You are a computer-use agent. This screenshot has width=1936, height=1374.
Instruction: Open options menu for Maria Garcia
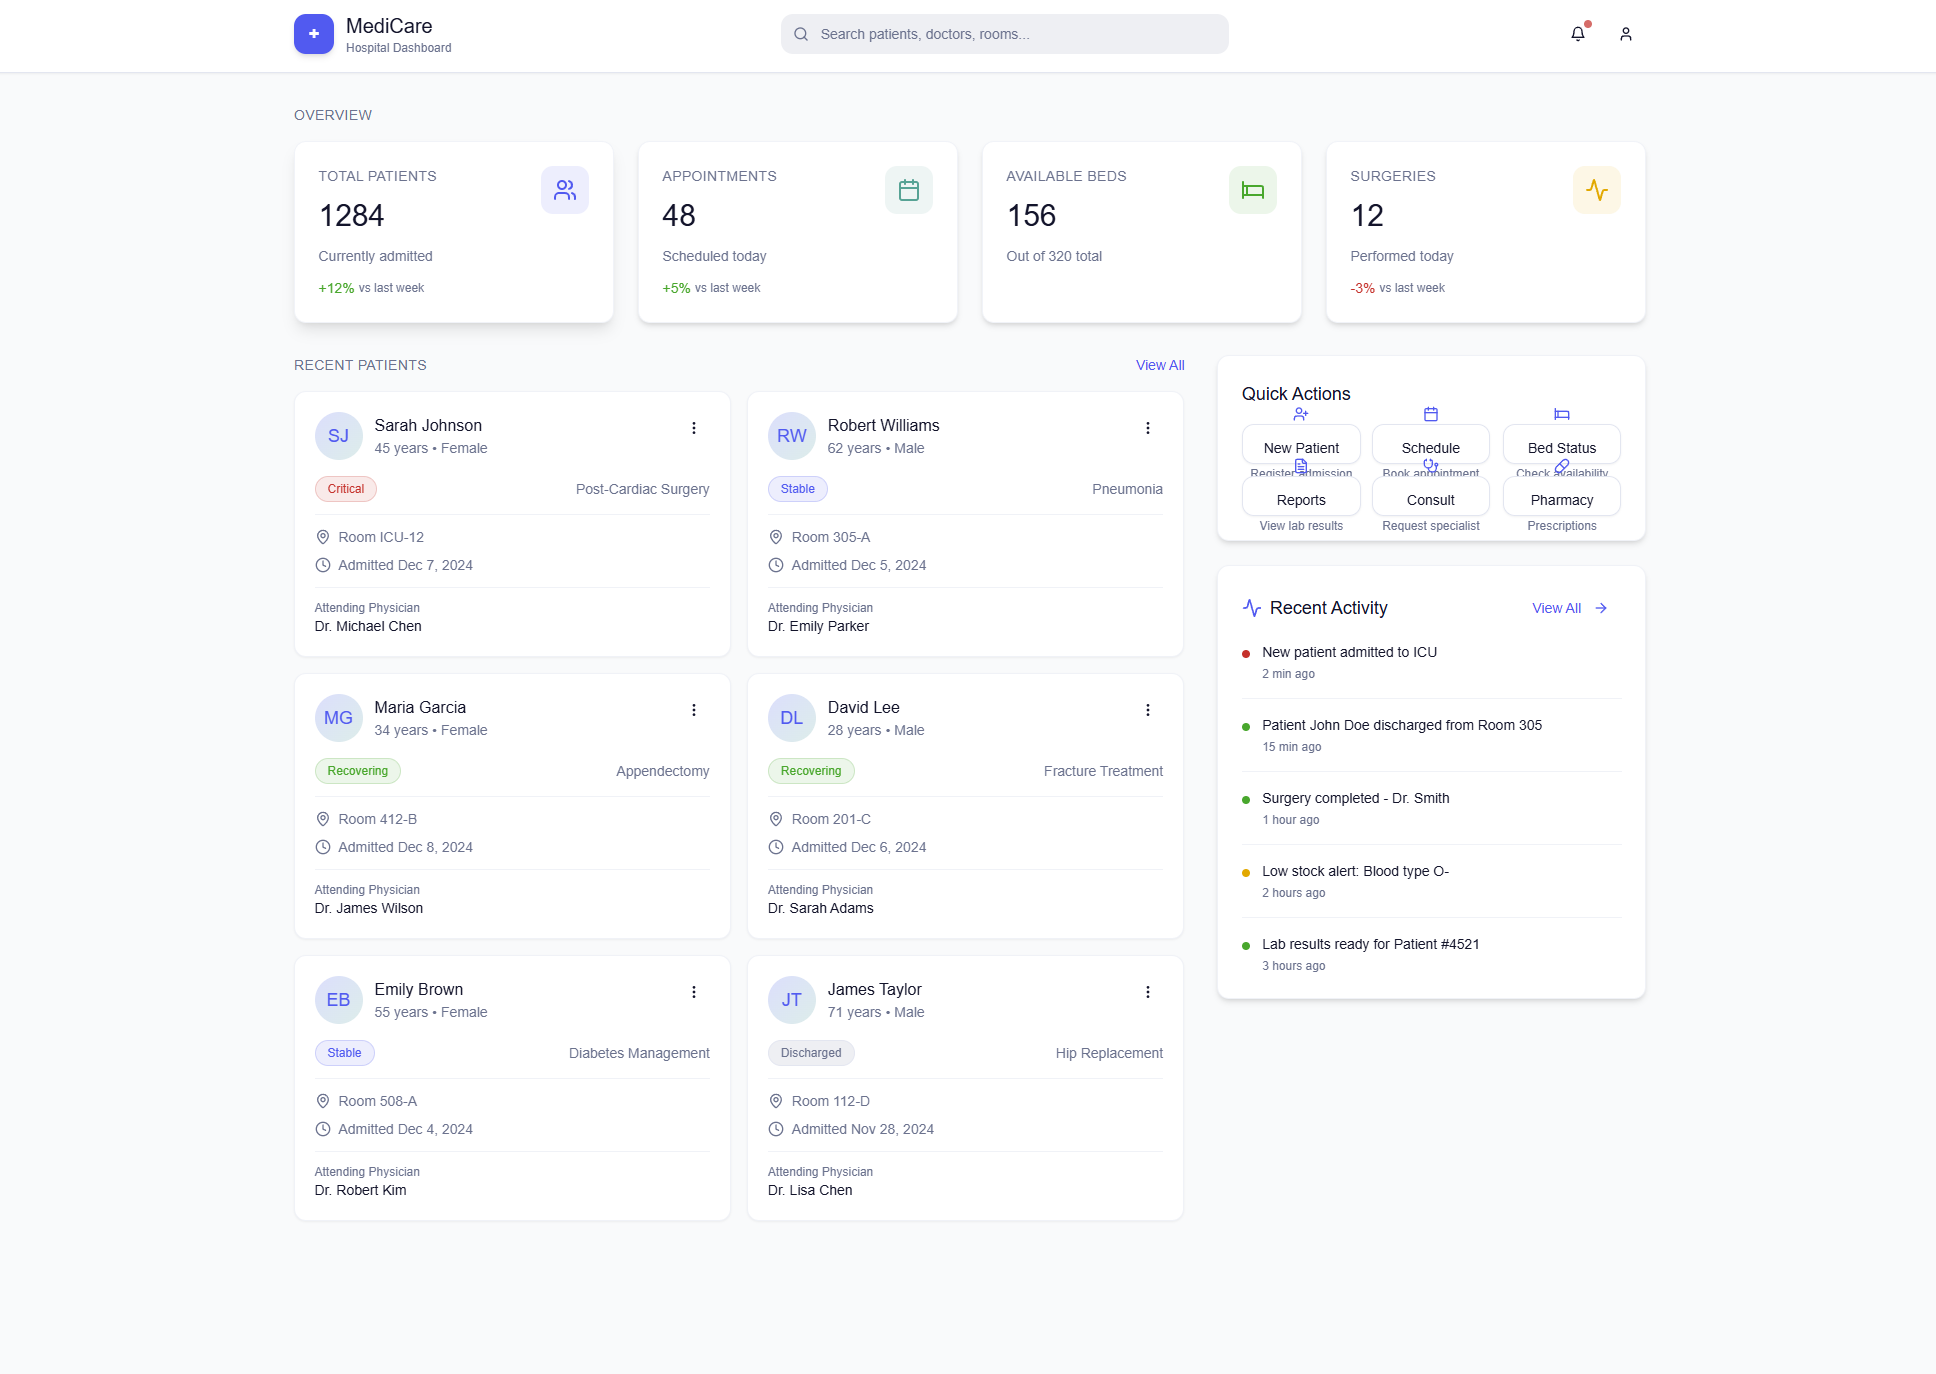pos(693,710)
